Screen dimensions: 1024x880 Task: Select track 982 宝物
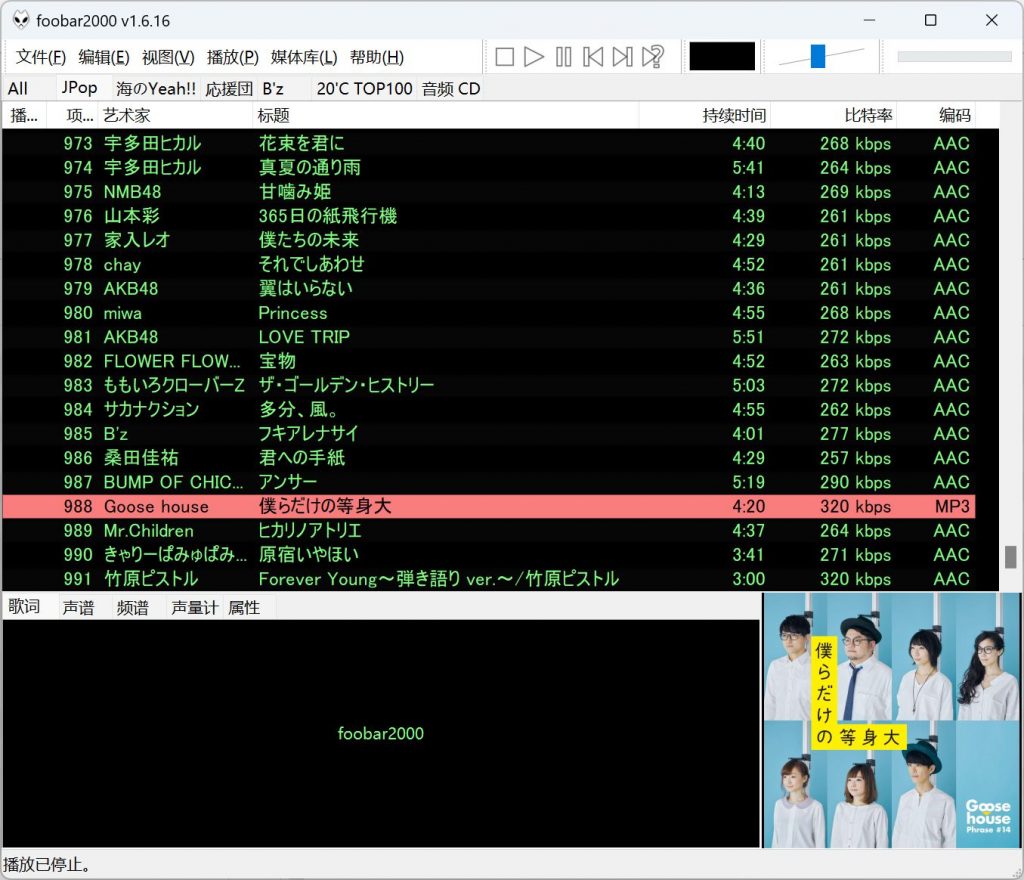coord(488,360)
